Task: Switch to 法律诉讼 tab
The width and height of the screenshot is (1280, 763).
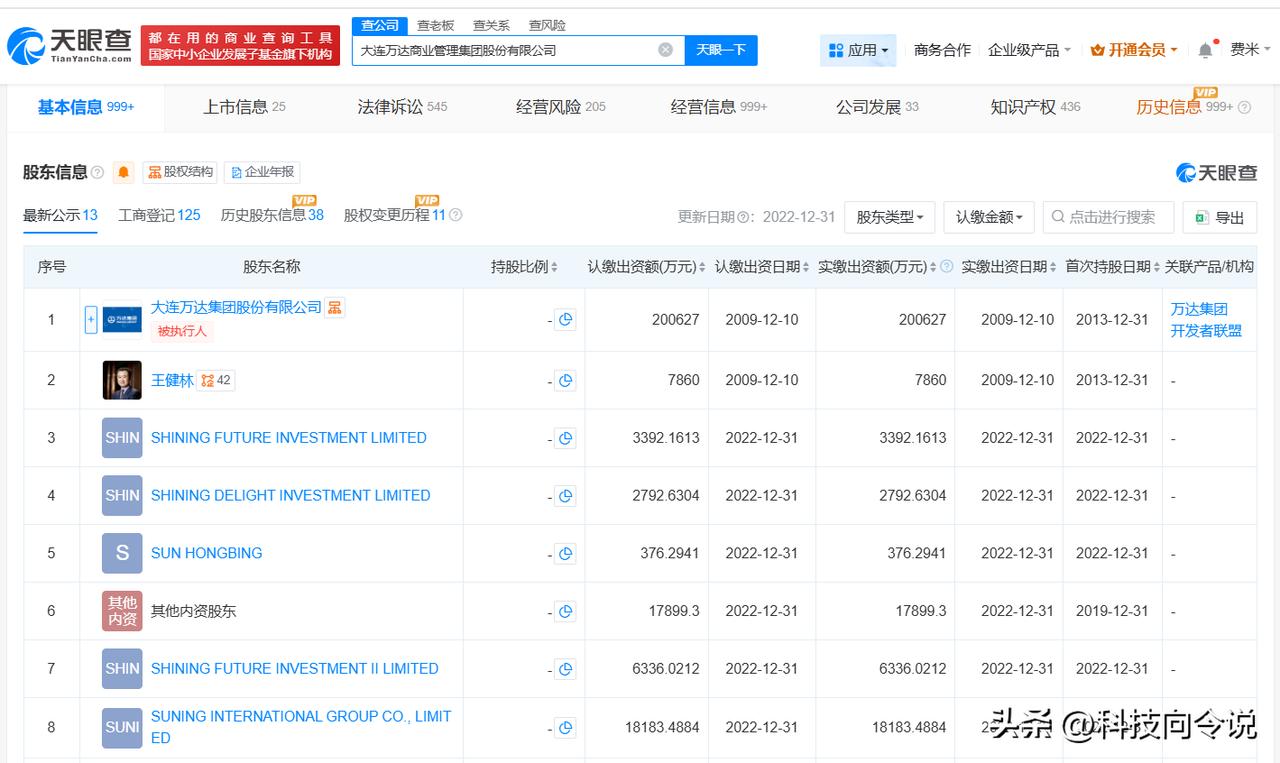Action: [x=402, y=107]
